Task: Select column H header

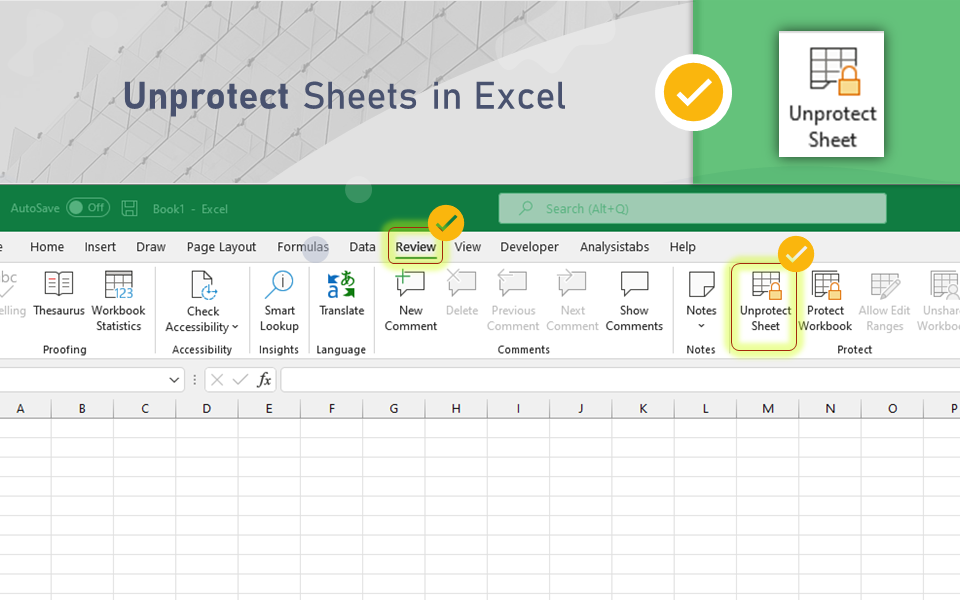Action: (x=456, y=408)
